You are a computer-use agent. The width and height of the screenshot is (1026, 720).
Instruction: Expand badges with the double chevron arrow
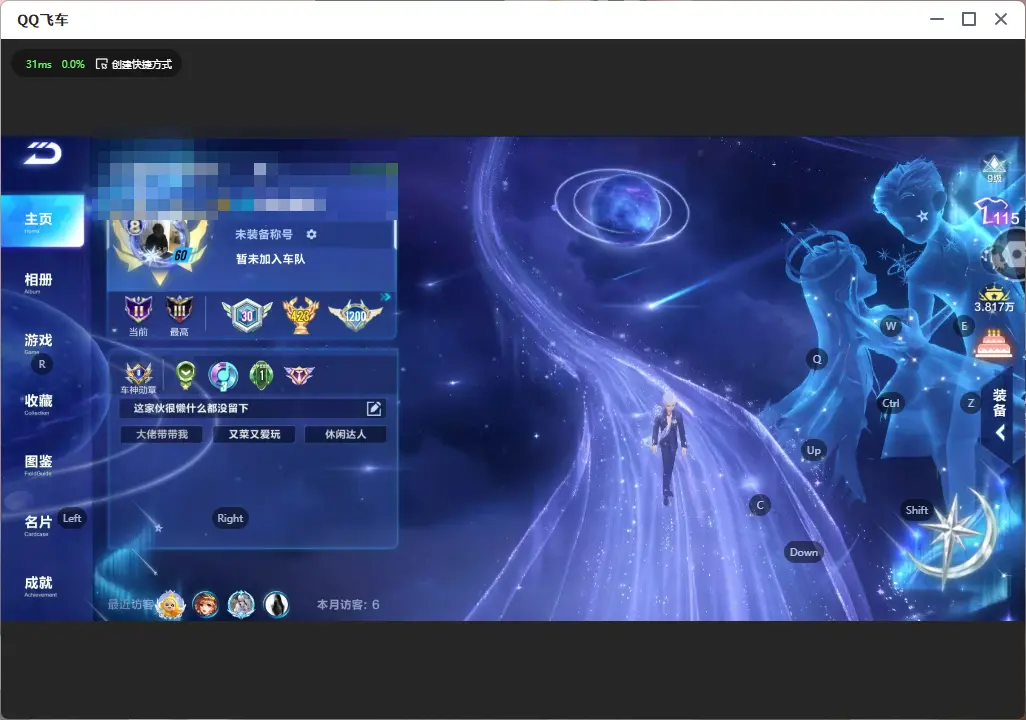tap(386, 297)
